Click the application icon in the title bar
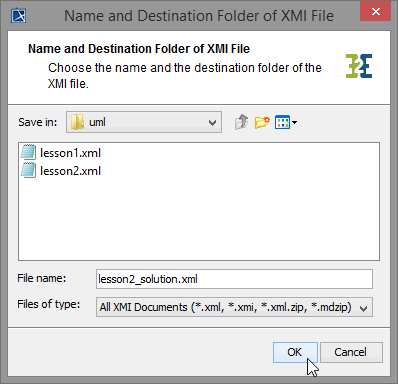The image size is (398, 384). [19, 16]
